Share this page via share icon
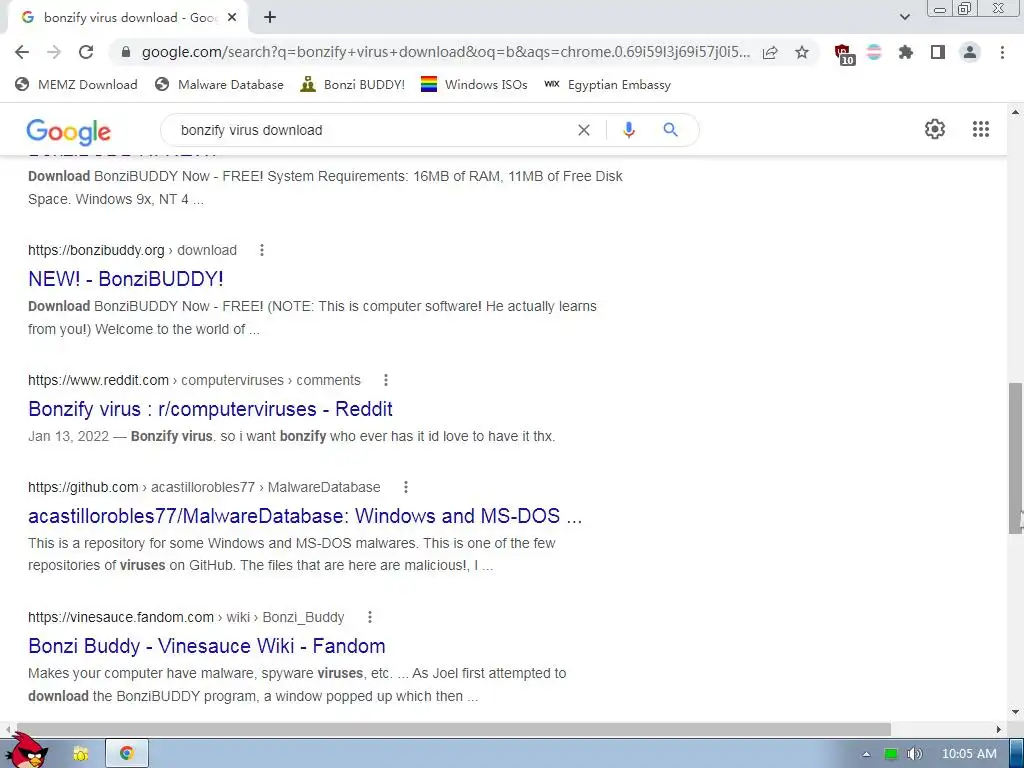 click(770, 52)
